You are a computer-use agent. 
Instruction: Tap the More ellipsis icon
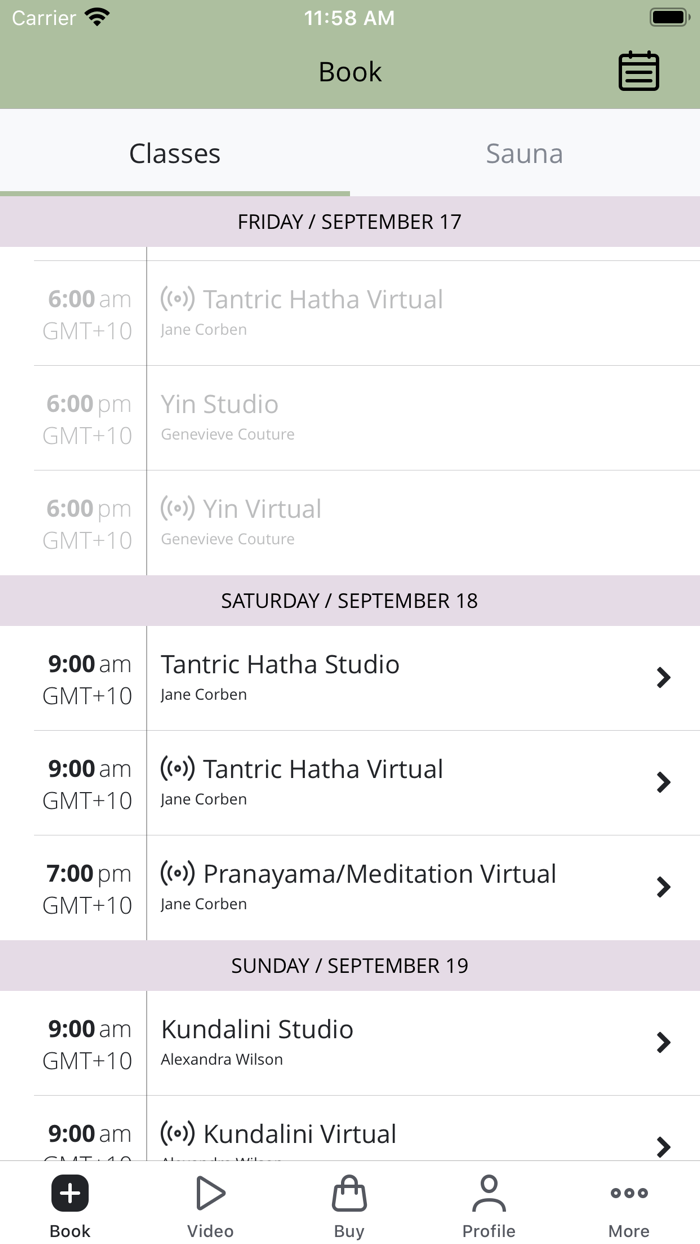(x=628, y=1192)
